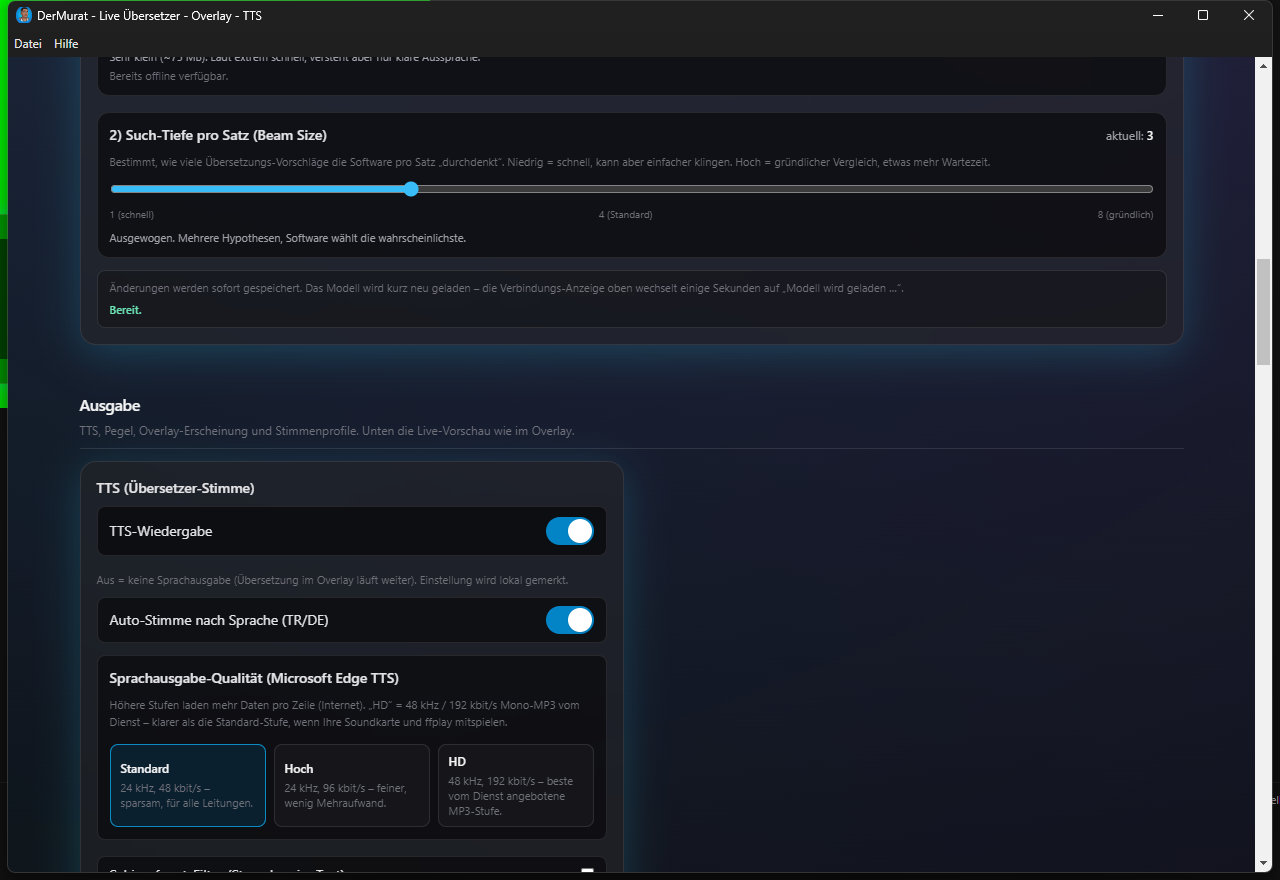
Task: Select the Standard quality option
Action: [188, 785]
